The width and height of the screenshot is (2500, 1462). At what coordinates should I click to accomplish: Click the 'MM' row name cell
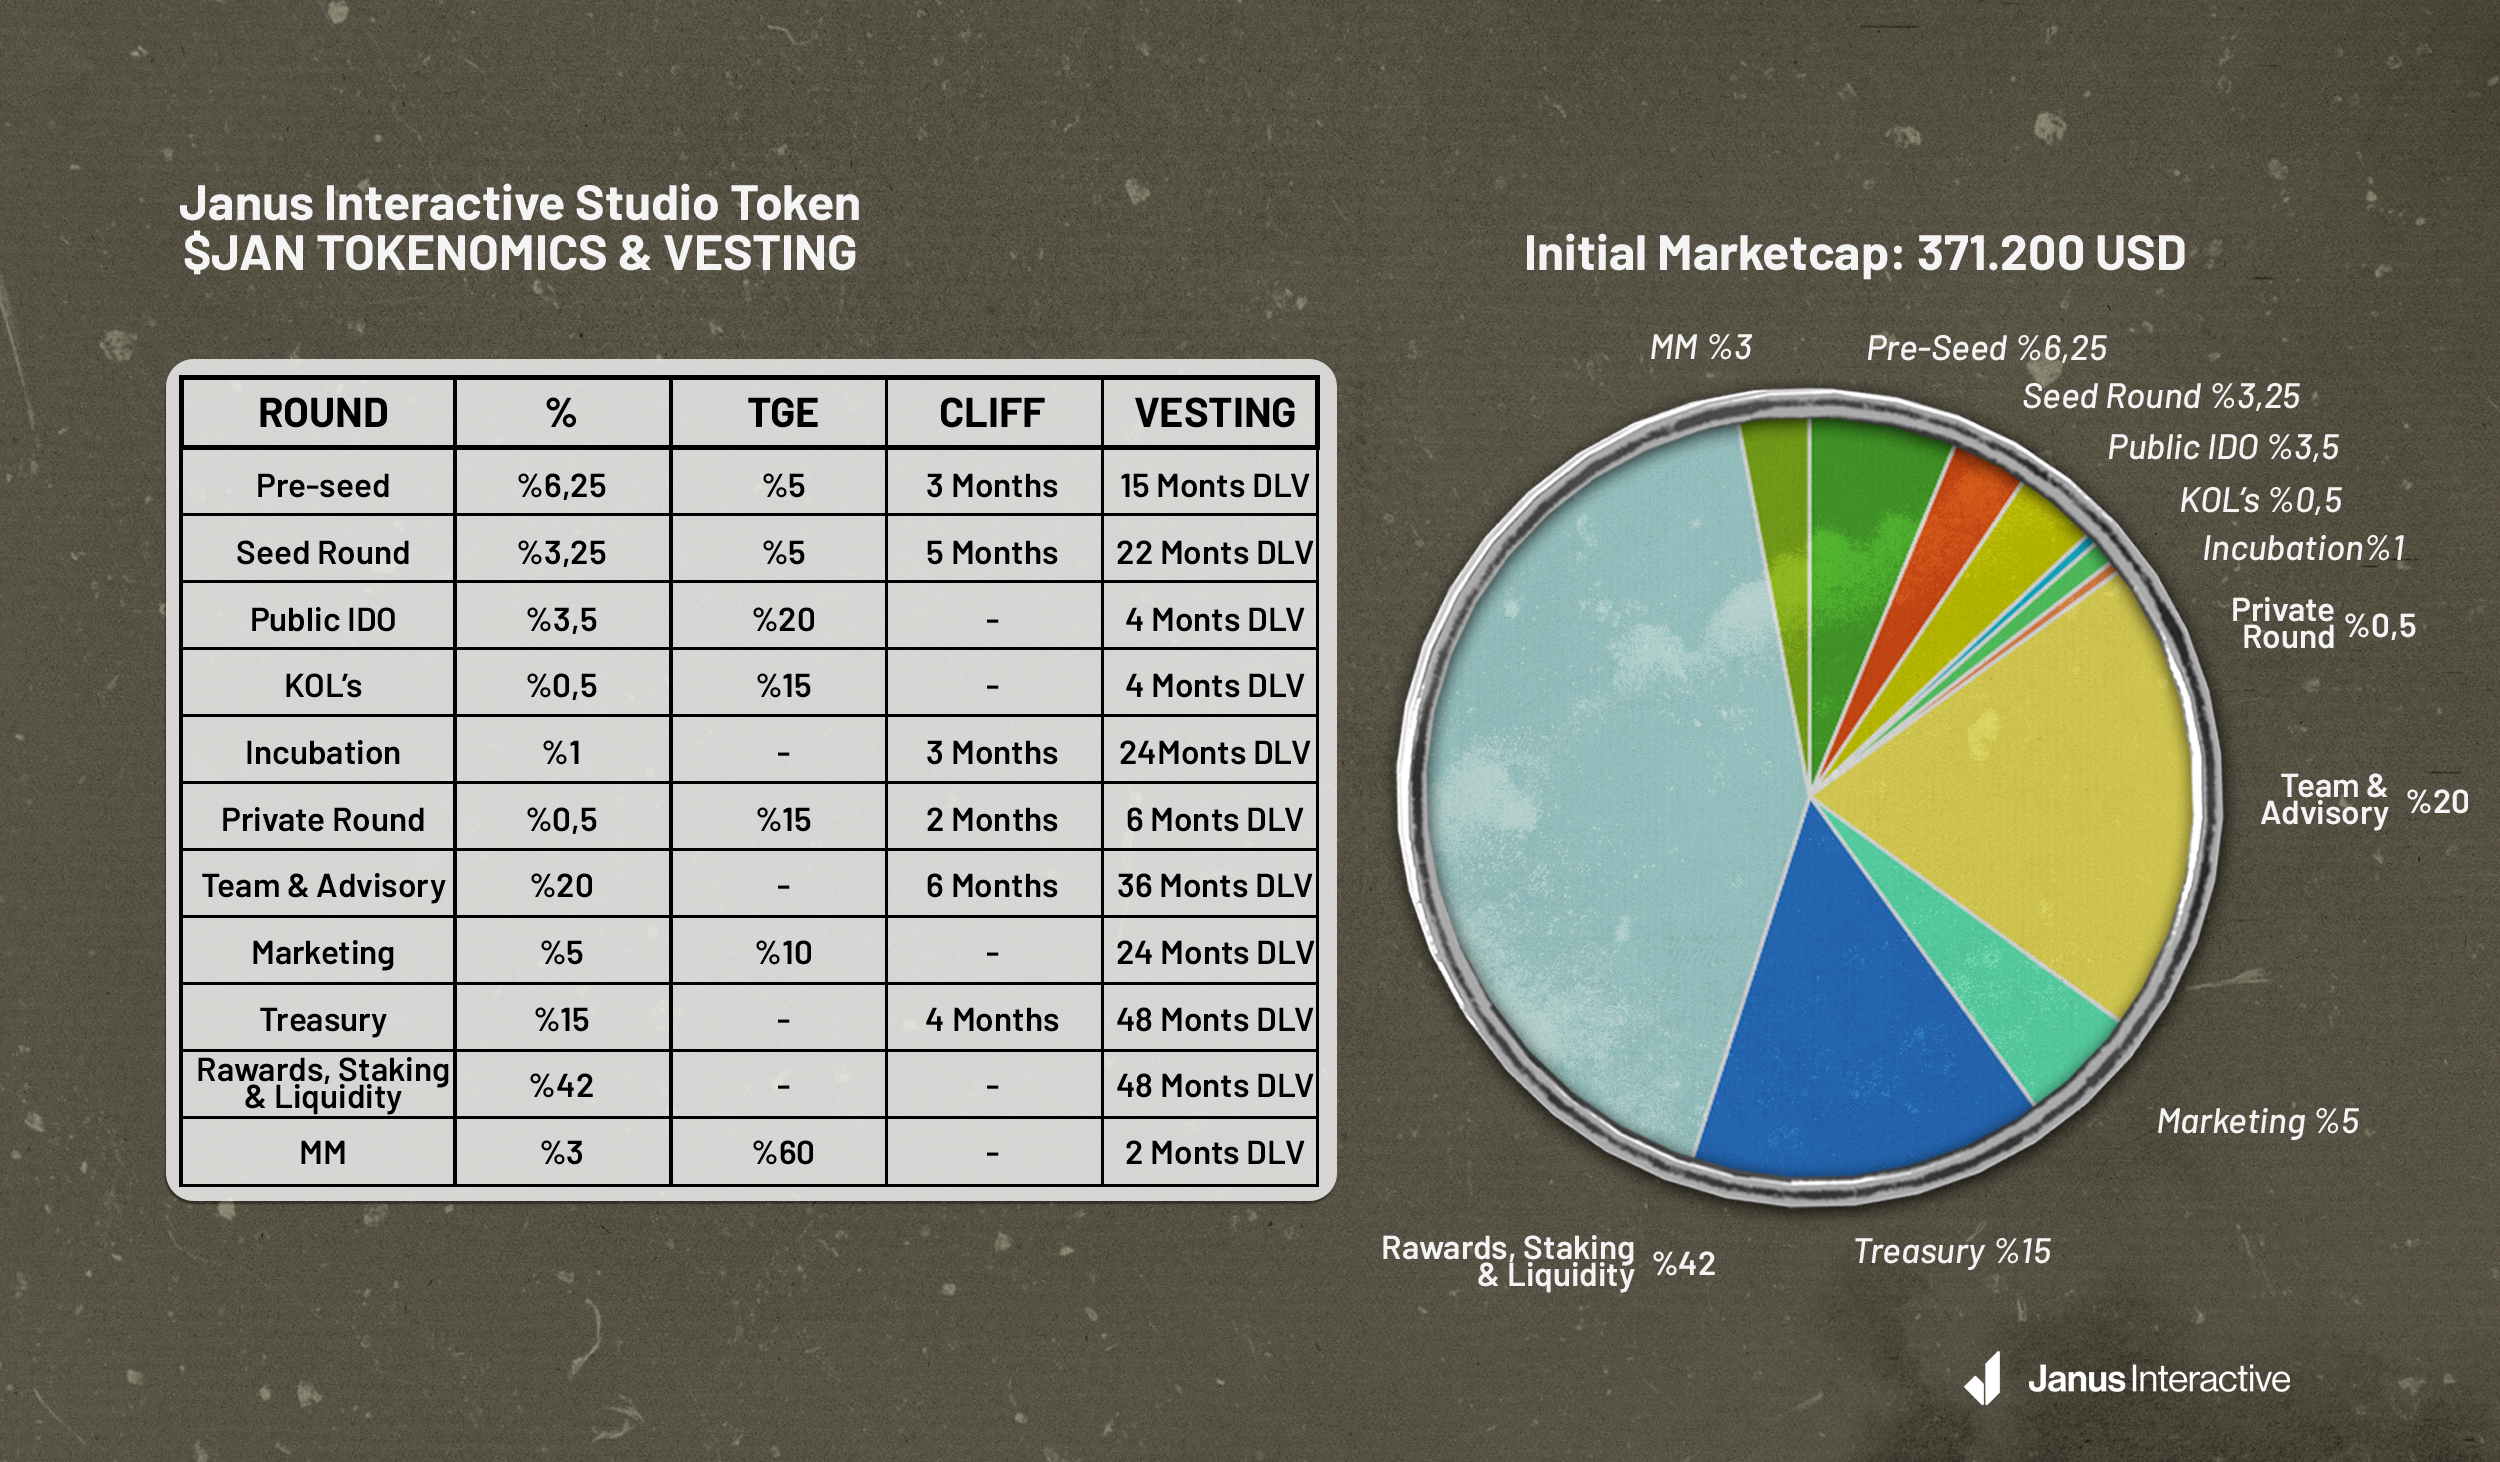coord(318,1152)
